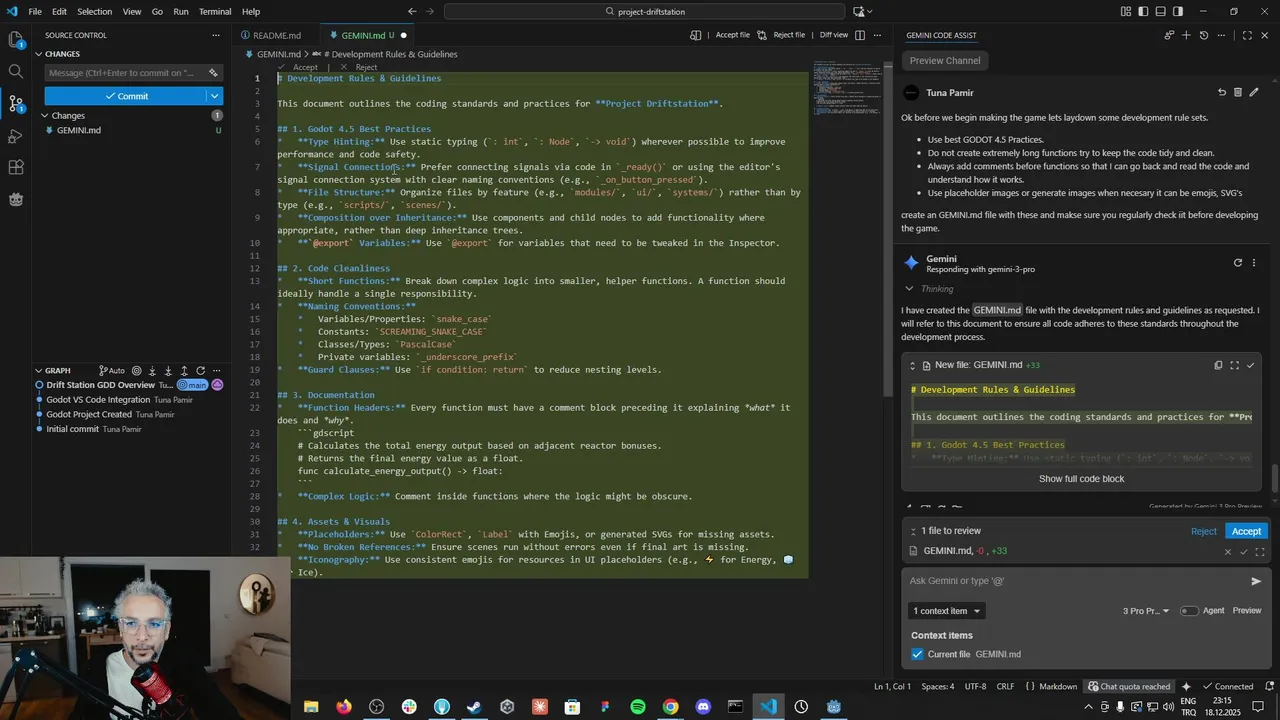This screenshot has width=1280, height=720.
Task: Toggle the secondary side bar layout icon
Action: coord(1178,11)
